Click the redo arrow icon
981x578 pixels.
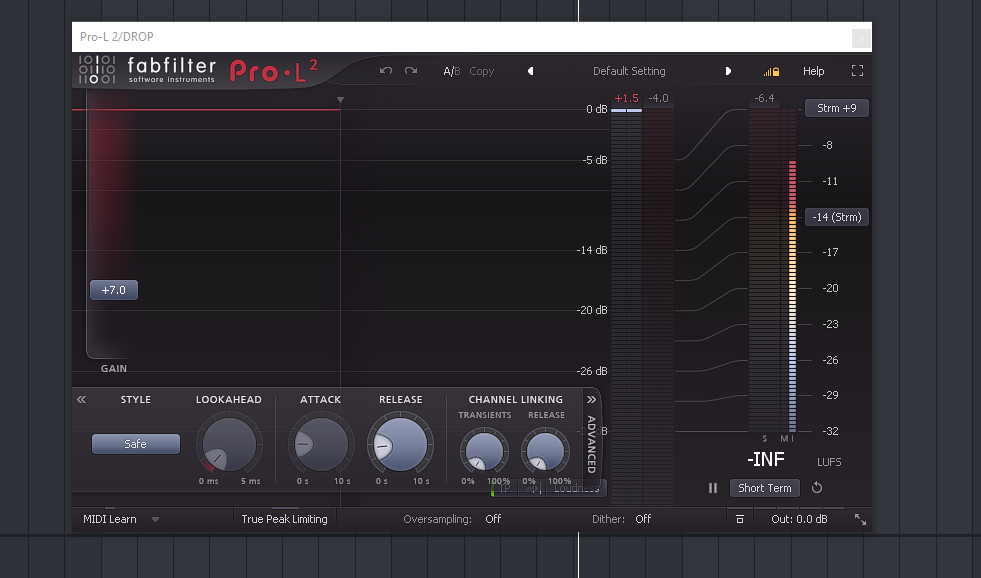point(411,71)
